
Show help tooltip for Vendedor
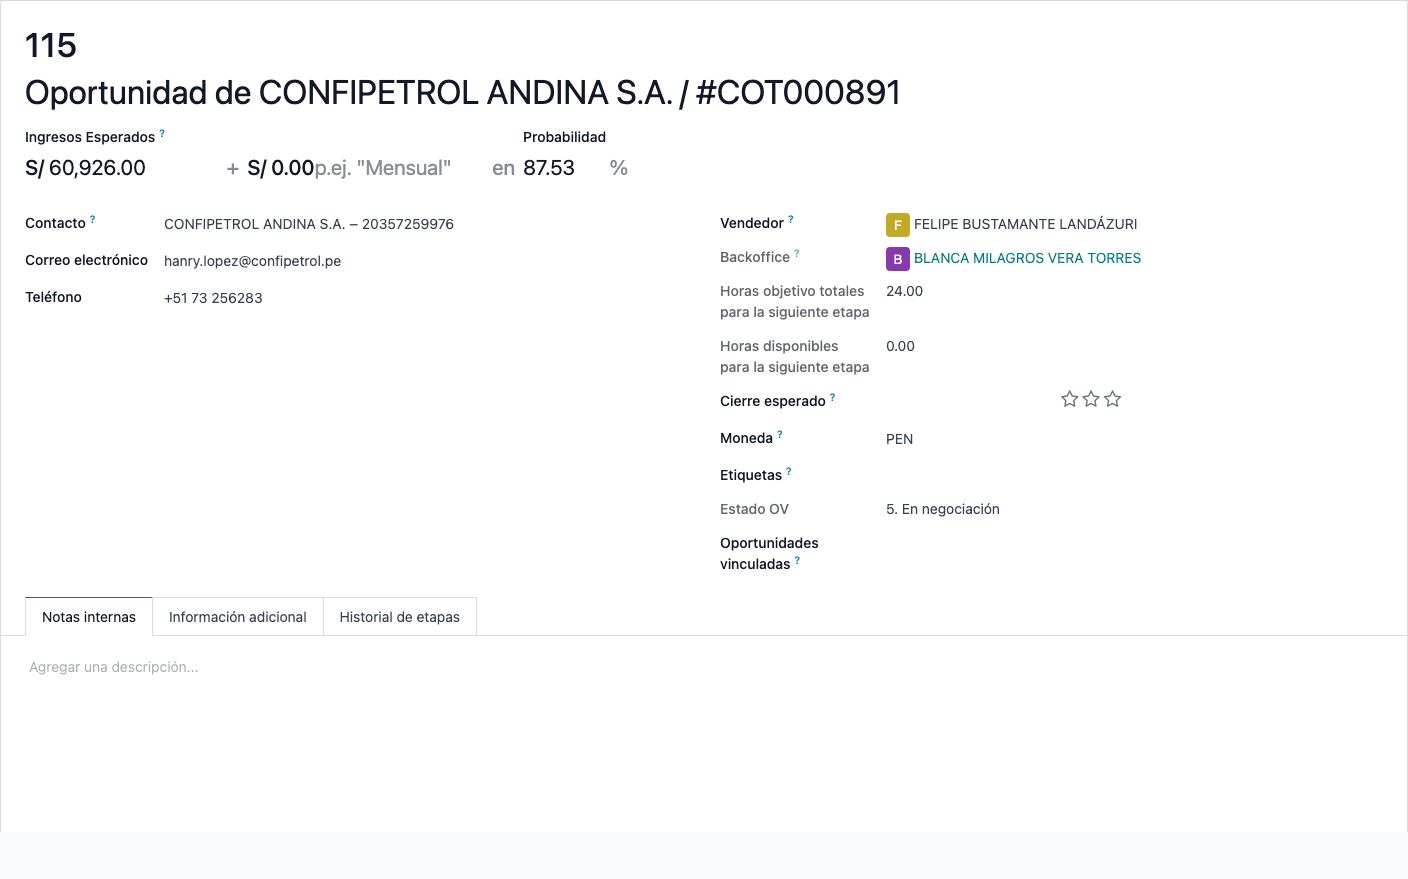pyautogui.click(x=791, y=219)
